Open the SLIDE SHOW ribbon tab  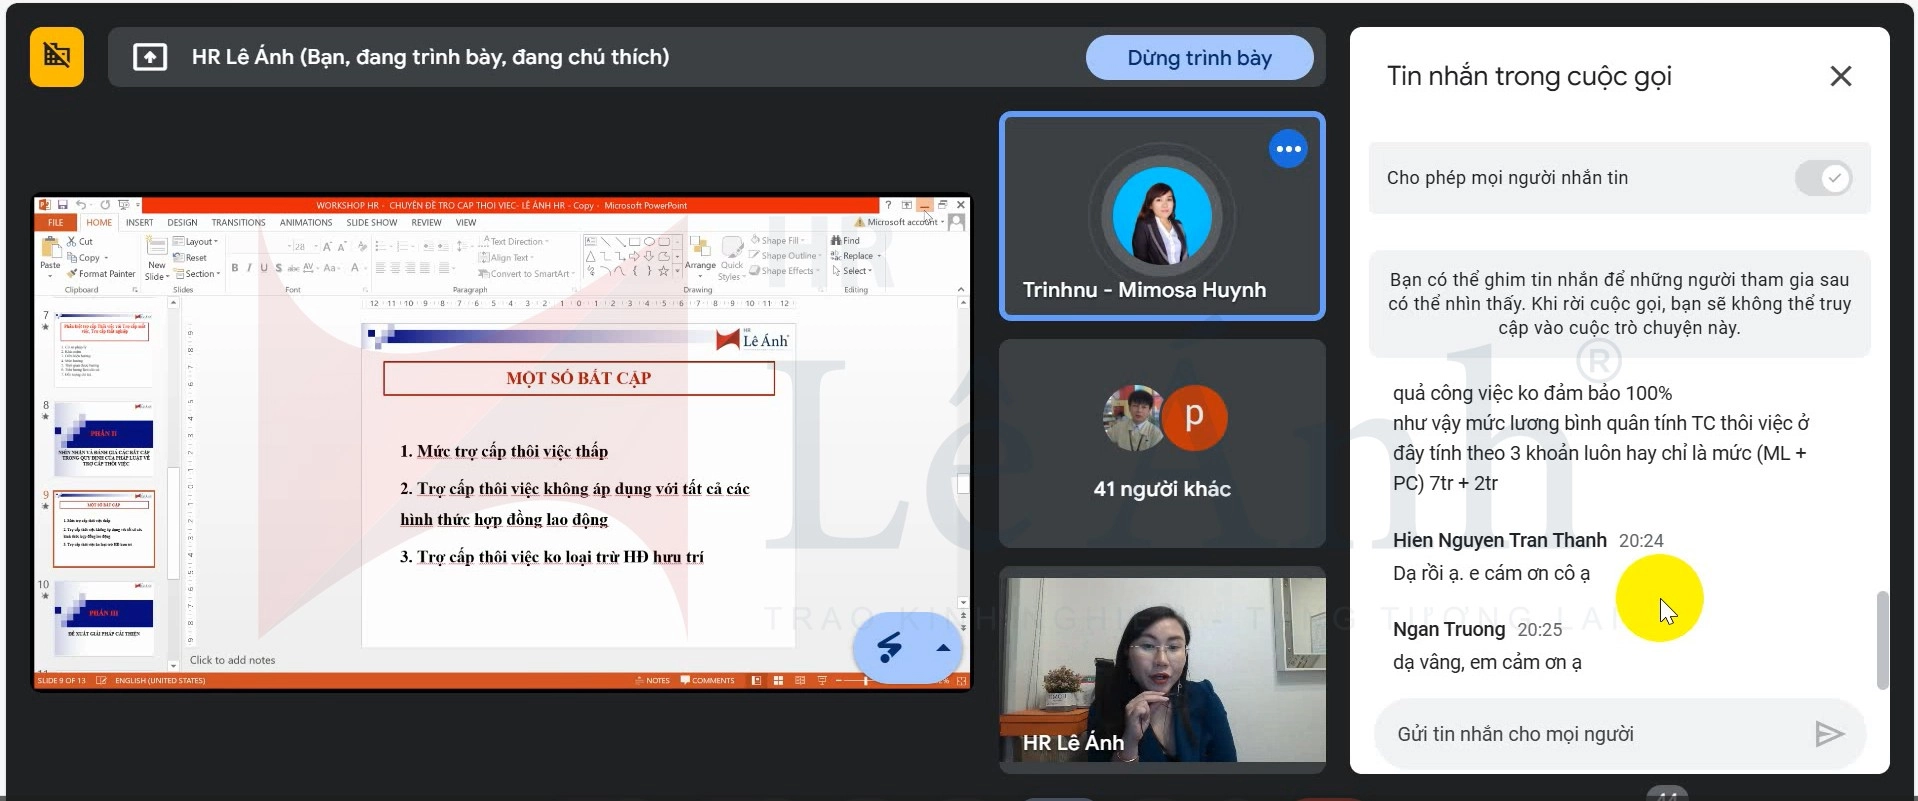point(371,223)
